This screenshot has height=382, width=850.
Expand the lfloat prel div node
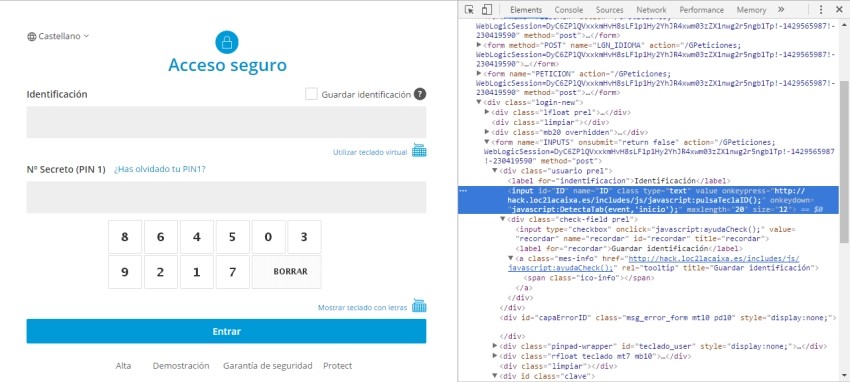[x=487, y=112]
